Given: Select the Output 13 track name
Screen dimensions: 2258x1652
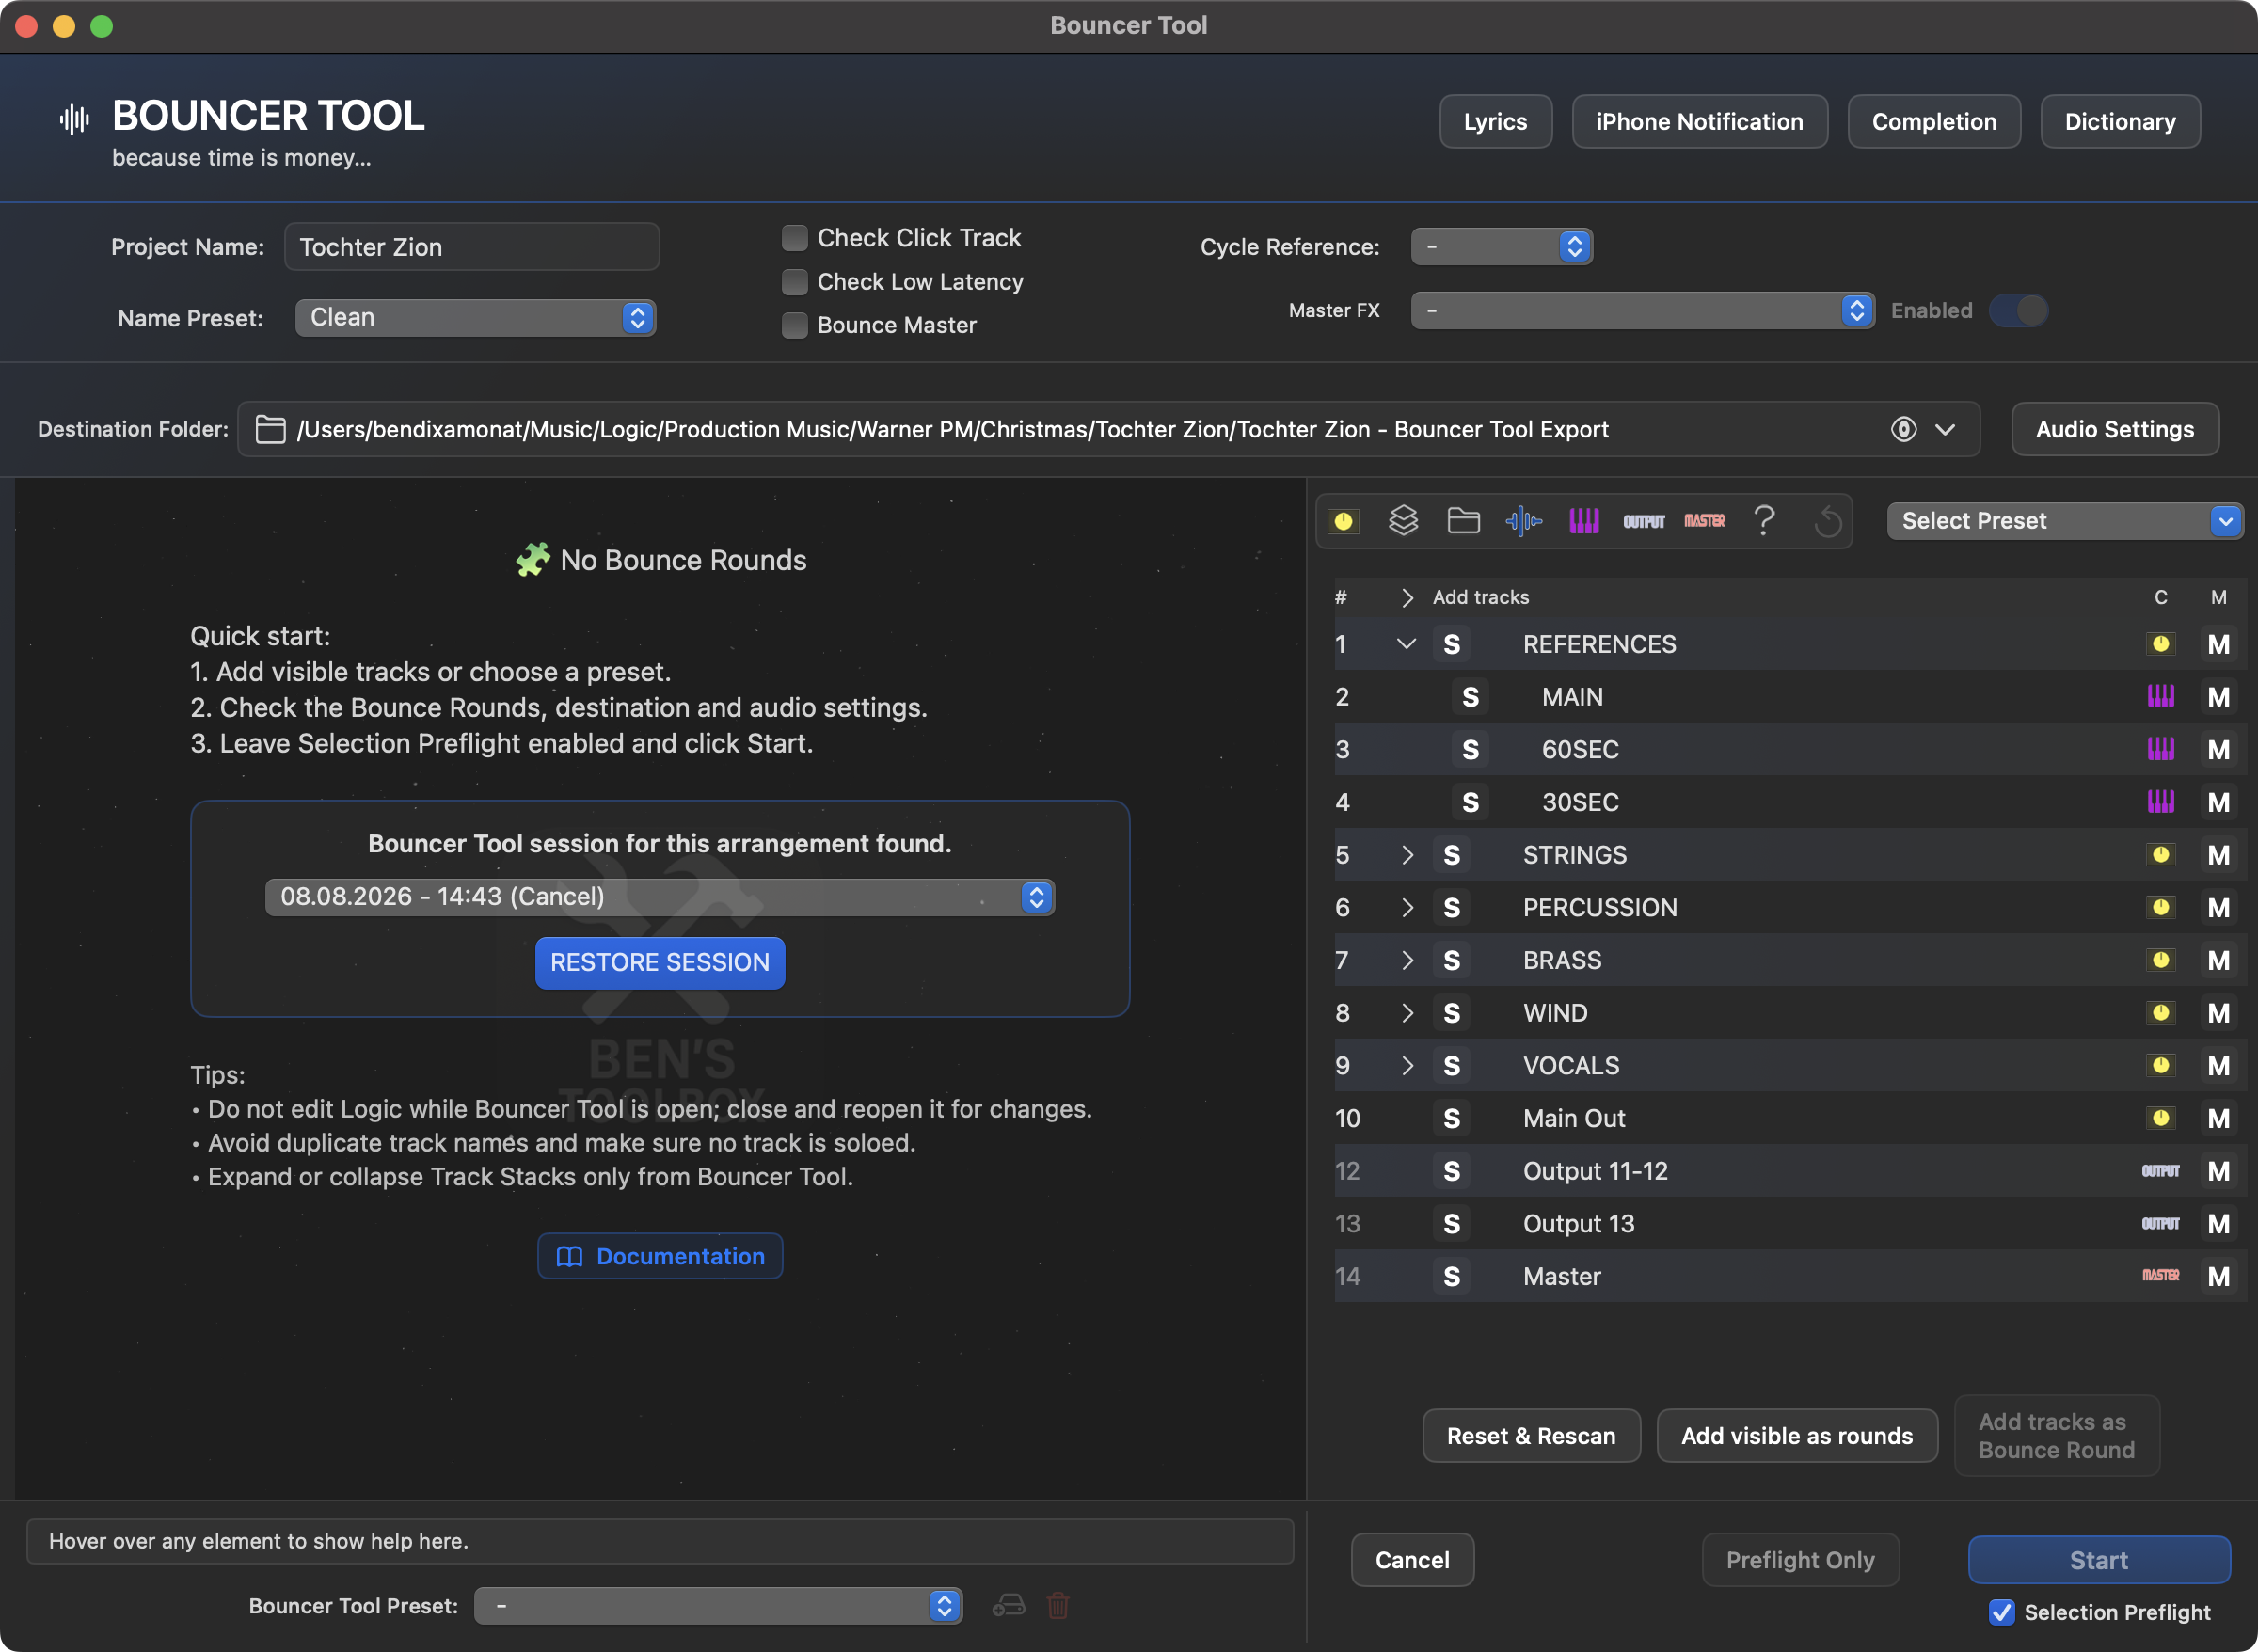Looking at the screenshot, I should click(x=1578, y=1224).
